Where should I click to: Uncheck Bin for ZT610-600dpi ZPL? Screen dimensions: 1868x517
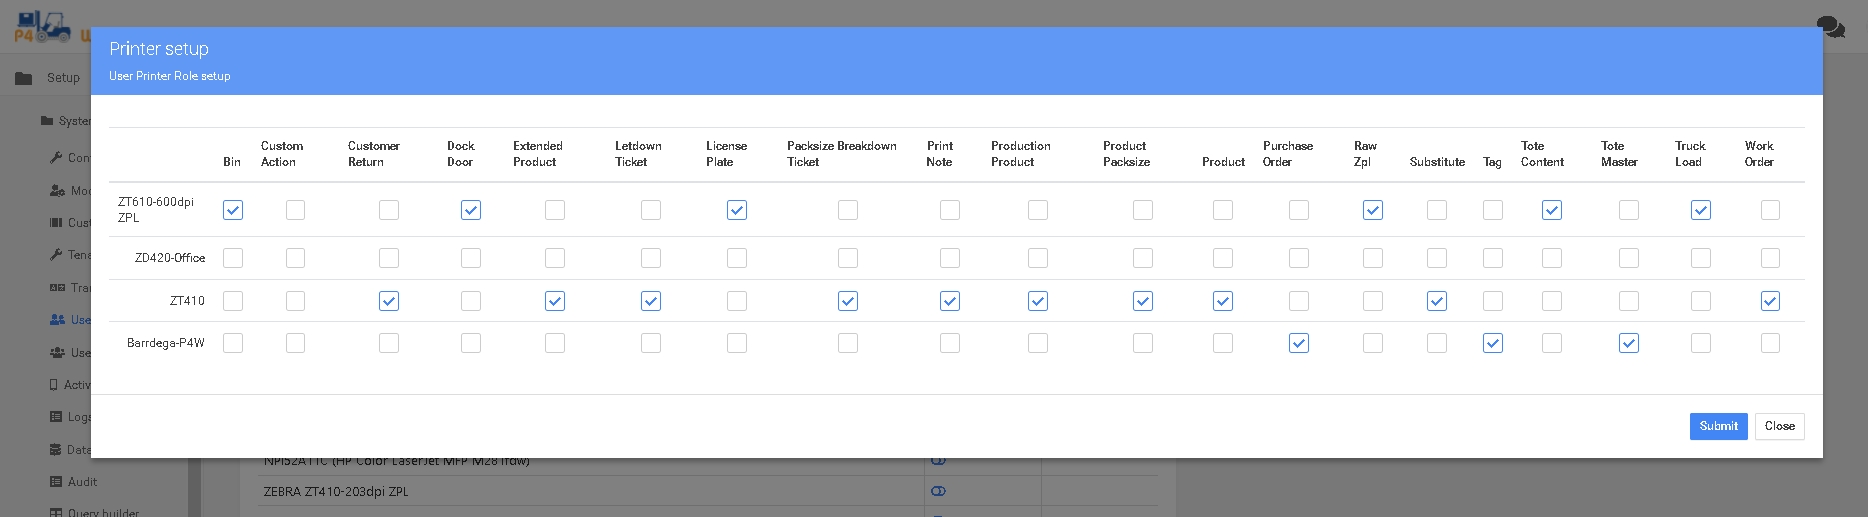233,210
